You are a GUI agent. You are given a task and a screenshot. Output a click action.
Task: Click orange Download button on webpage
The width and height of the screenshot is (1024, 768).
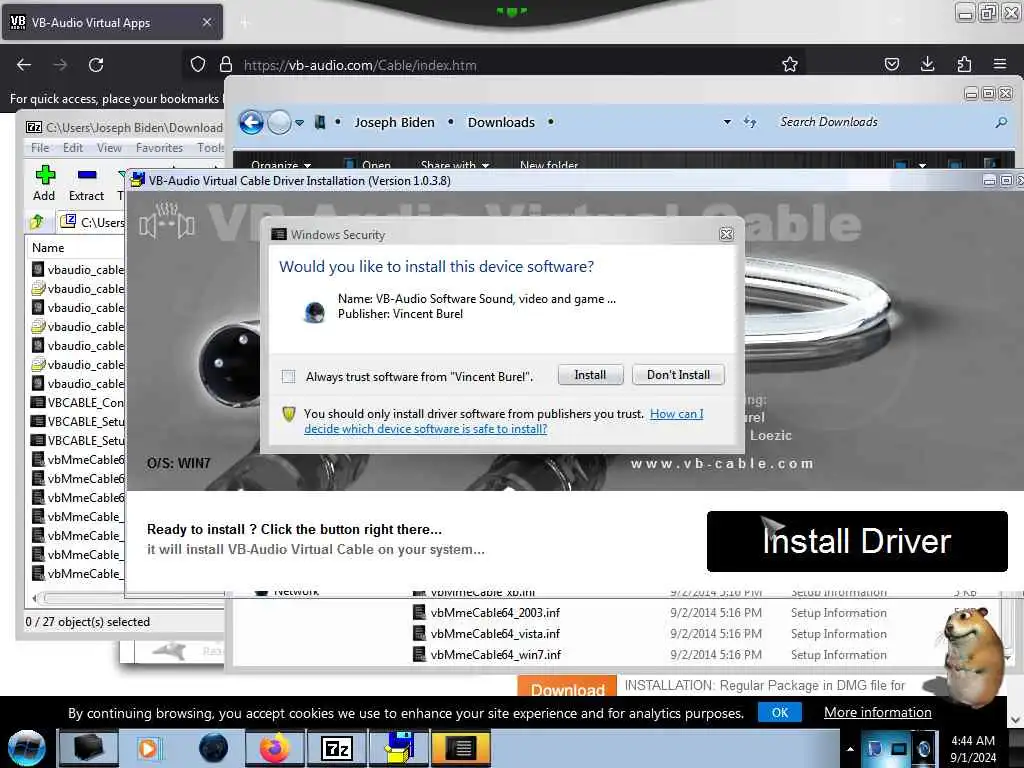567,687
